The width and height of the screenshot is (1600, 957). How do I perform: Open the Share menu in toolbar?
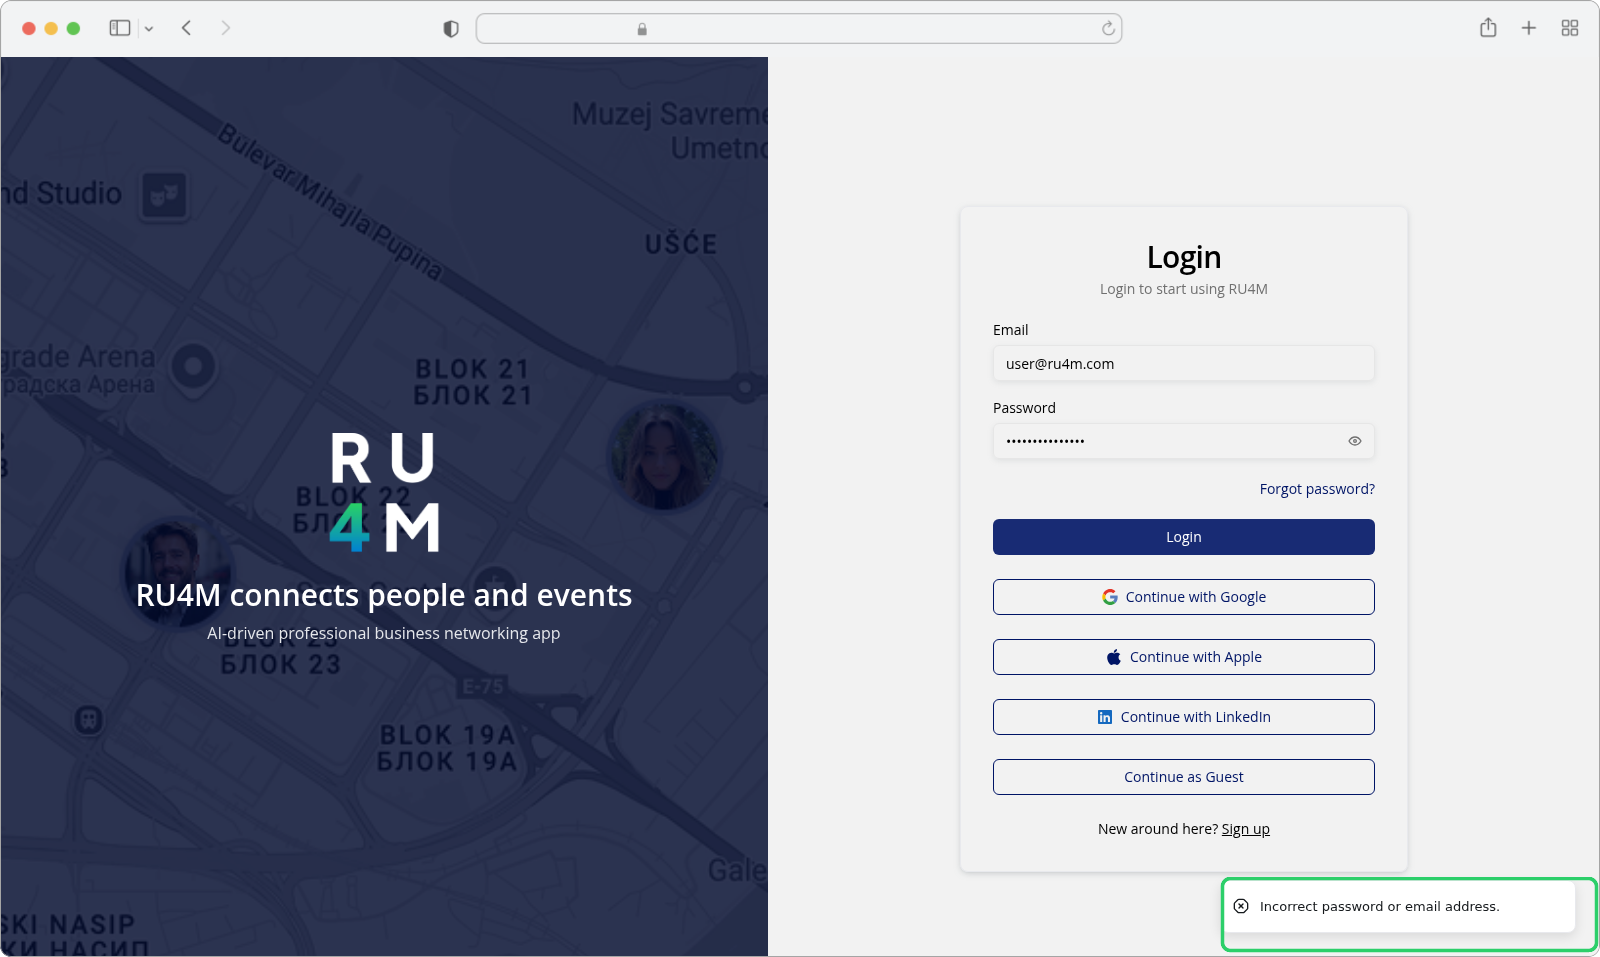1488,28
